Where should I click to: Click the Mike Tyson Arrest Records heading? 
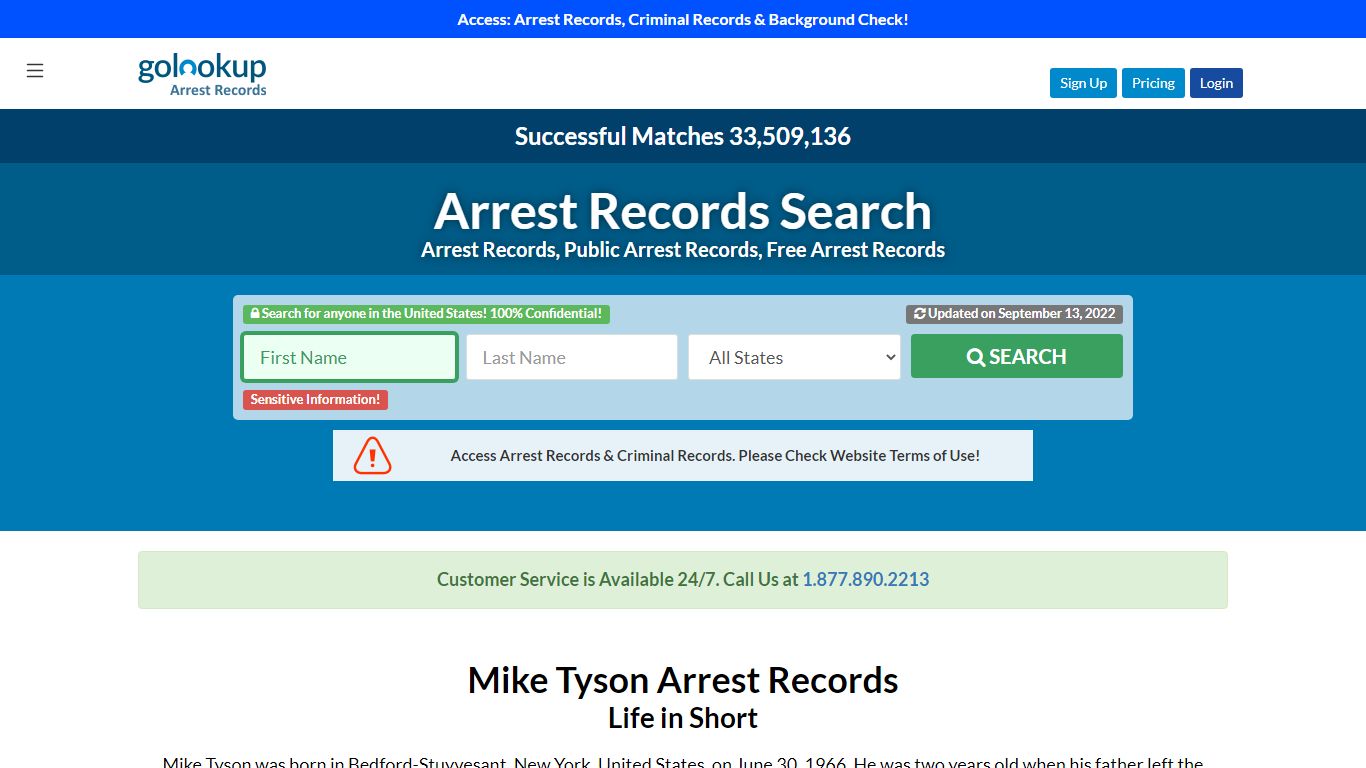[x=683, y=680]
